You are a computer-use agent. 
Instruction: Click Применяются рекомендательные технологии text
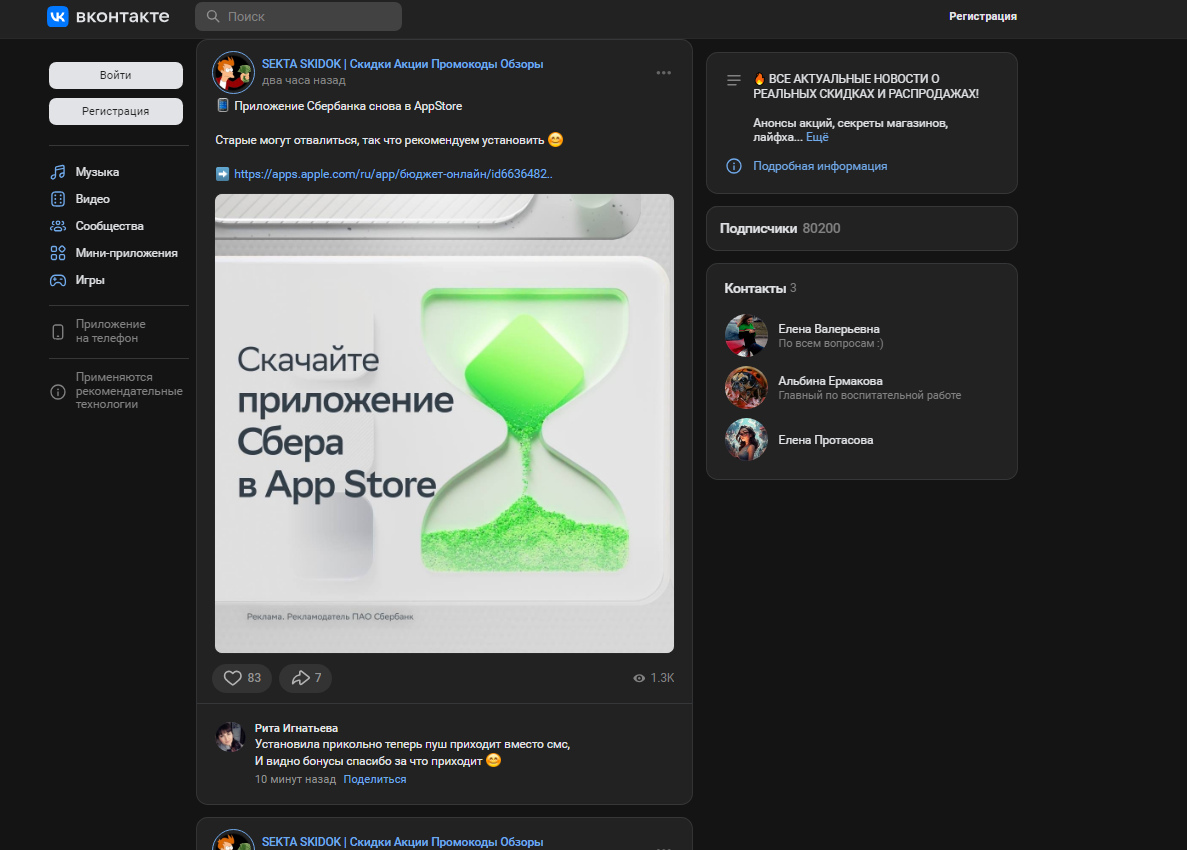pos(129,391)
